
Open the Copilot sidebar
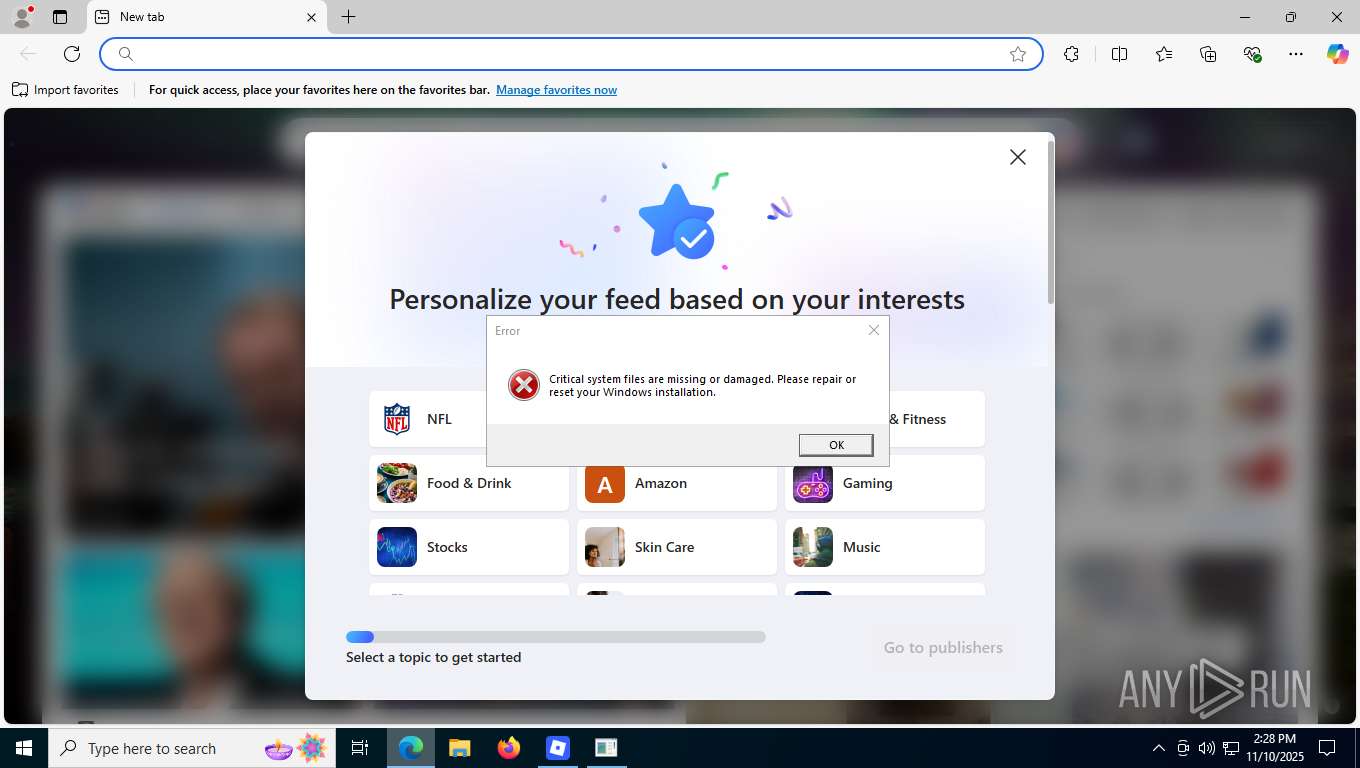1338,54
